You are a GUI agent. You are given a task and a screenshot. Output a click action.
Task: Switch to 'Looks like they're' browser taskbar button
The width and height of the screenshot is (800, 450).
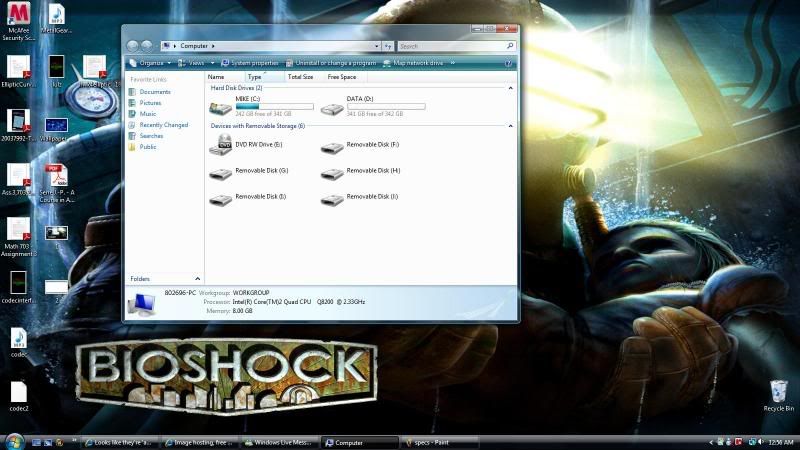pyautogui.click(x=122, y=442)
